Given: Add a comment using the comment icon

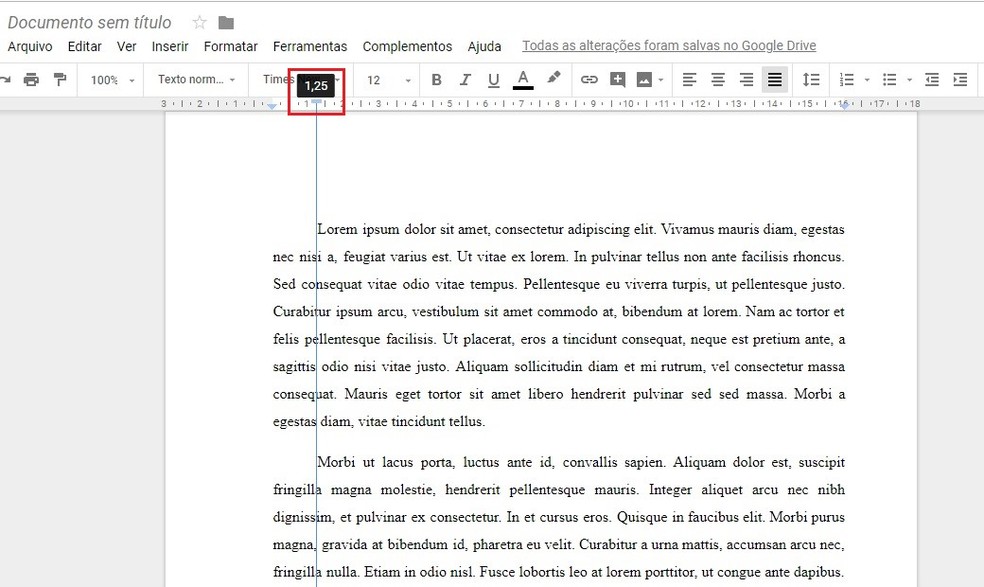Looking at the screenshot, I should tap(617, 80).
